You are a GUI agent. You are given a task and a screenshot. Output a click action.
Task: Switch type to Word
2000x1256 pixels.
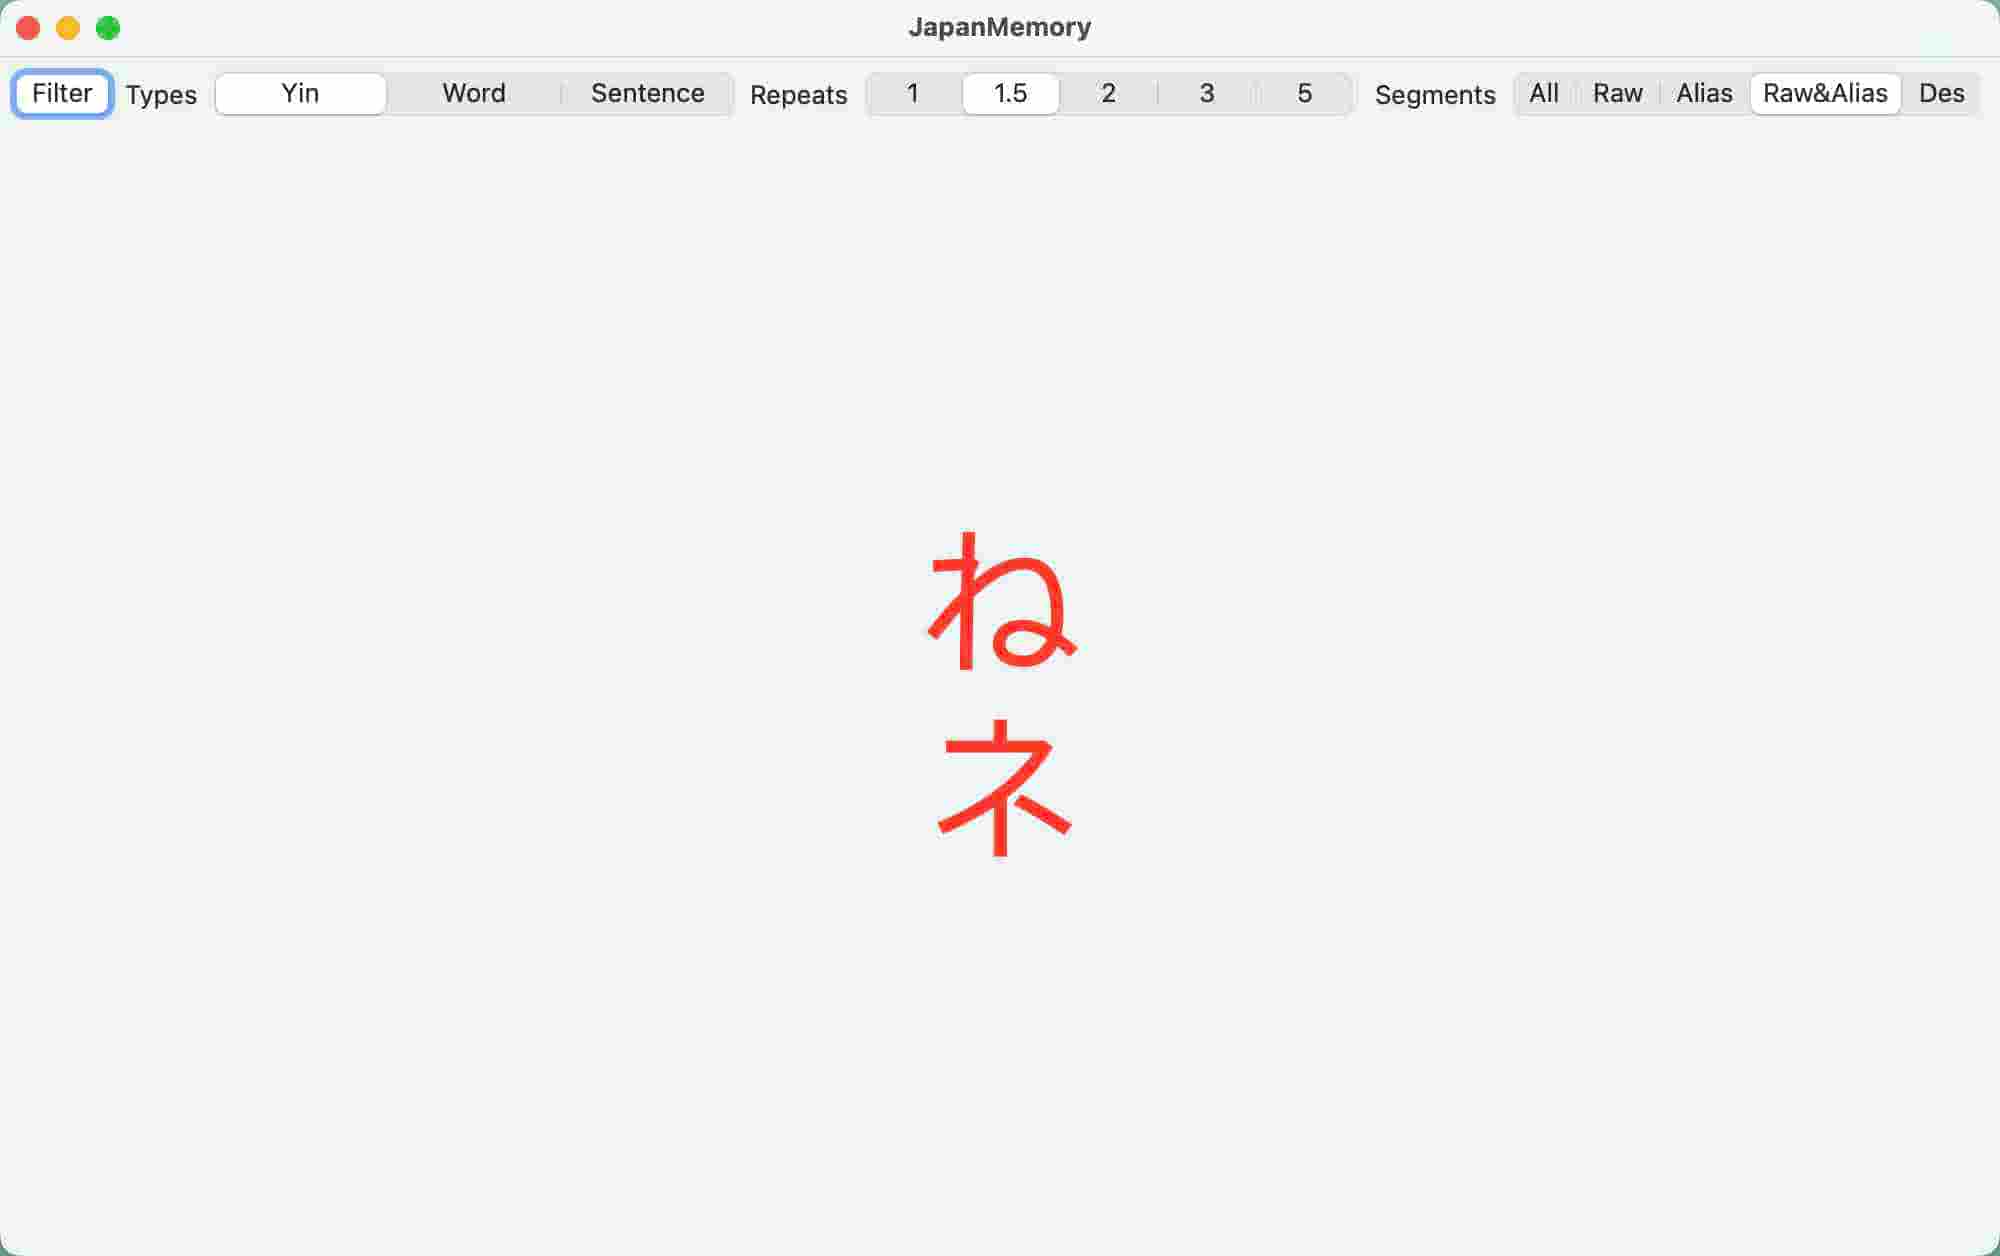(x=474, y=94)
